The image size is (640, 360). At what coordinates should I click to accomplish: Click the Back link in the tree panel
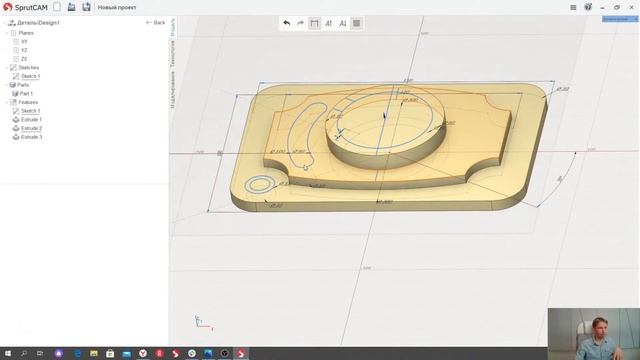[x=156, y=22]
